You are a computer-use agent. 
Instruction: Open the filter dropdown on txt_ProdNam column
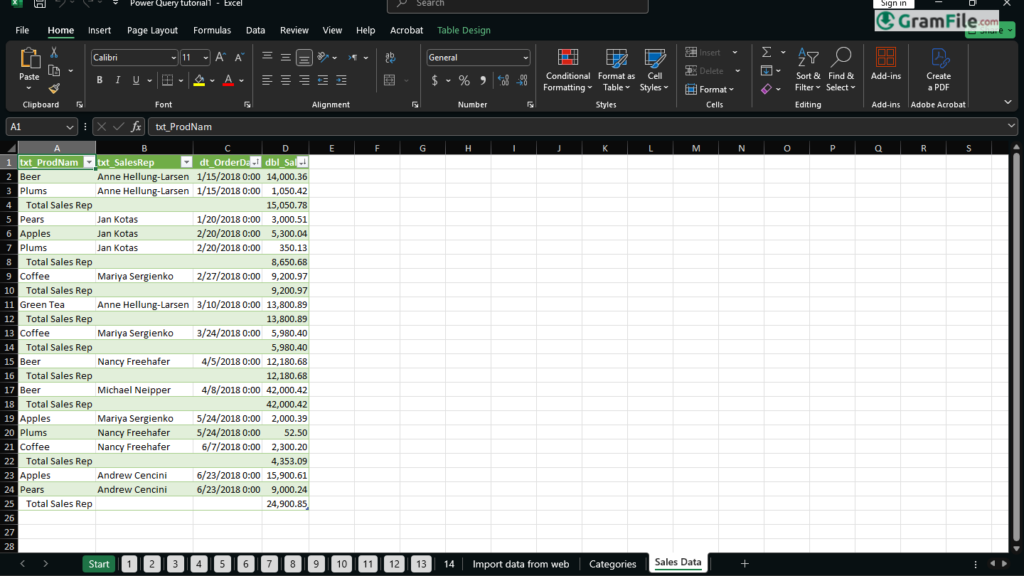(x=89, y=161)
